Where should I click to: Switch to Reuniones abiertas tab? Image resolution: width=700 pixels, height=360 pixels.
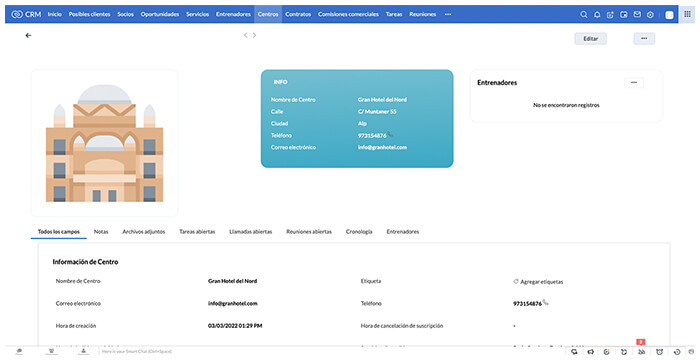point(309,232)
